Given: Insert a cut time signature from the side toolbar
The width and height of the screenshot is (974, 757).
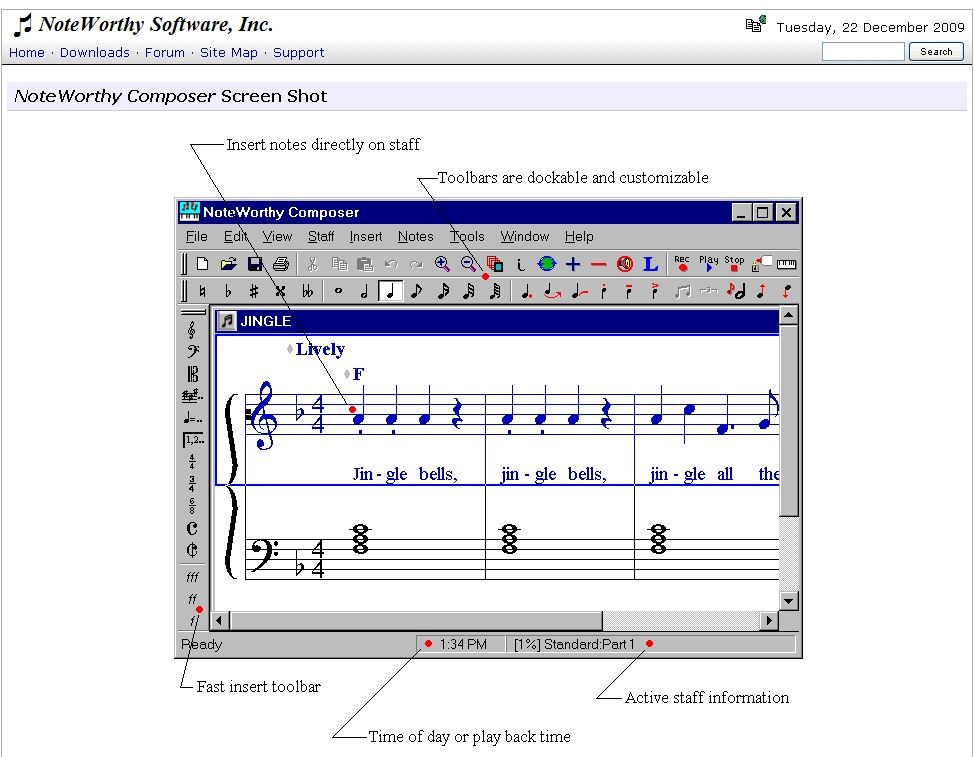Looking at the screenshot, I should click(x=192, y=550).
